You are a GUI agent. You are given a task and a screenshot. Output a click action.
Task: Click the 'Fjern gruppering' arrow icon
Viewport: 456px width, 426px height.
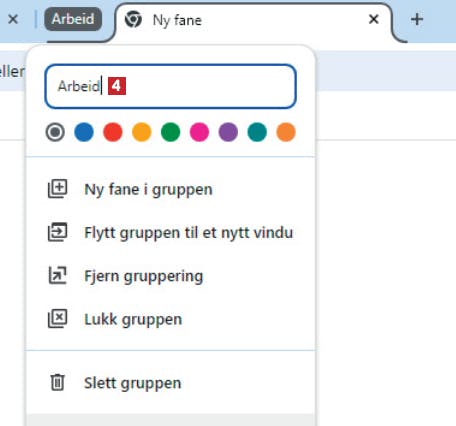[x=57, y=275]
